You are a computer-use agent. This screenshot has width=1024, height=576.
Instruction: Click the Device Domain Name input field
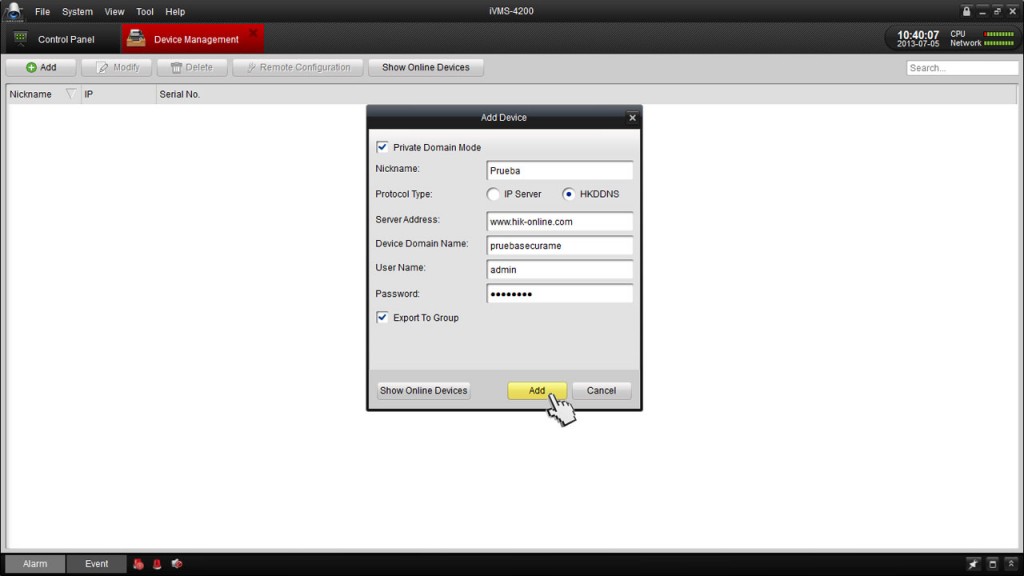(x=560, y=246)
